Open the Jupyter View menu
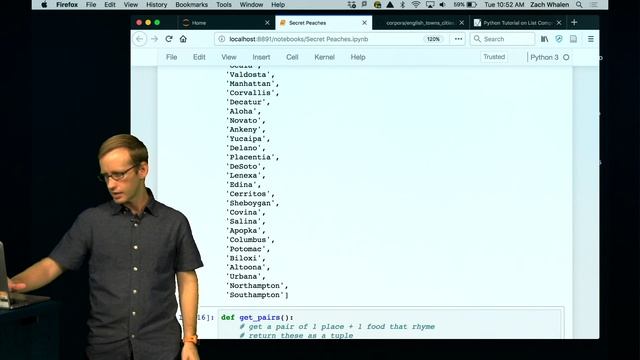 coord(229,57)
